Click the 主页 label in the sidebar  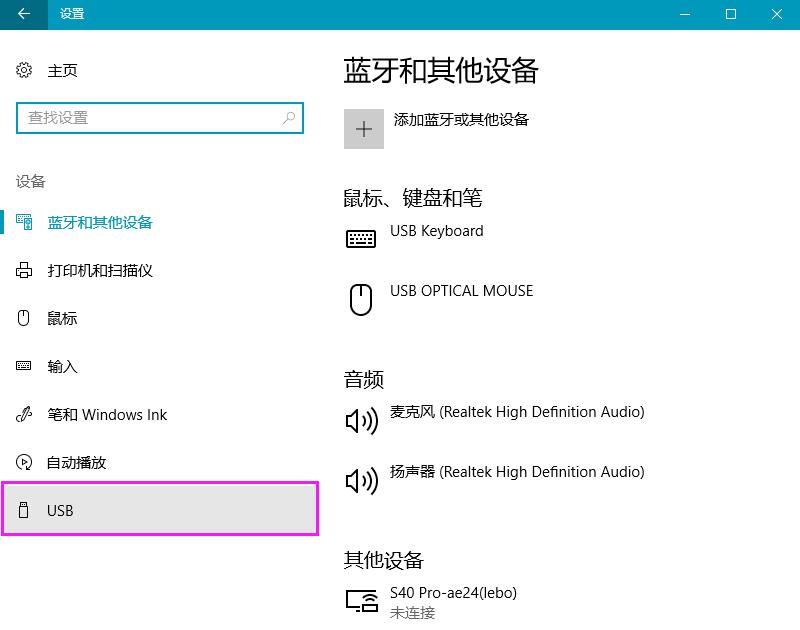pos(62,70)
